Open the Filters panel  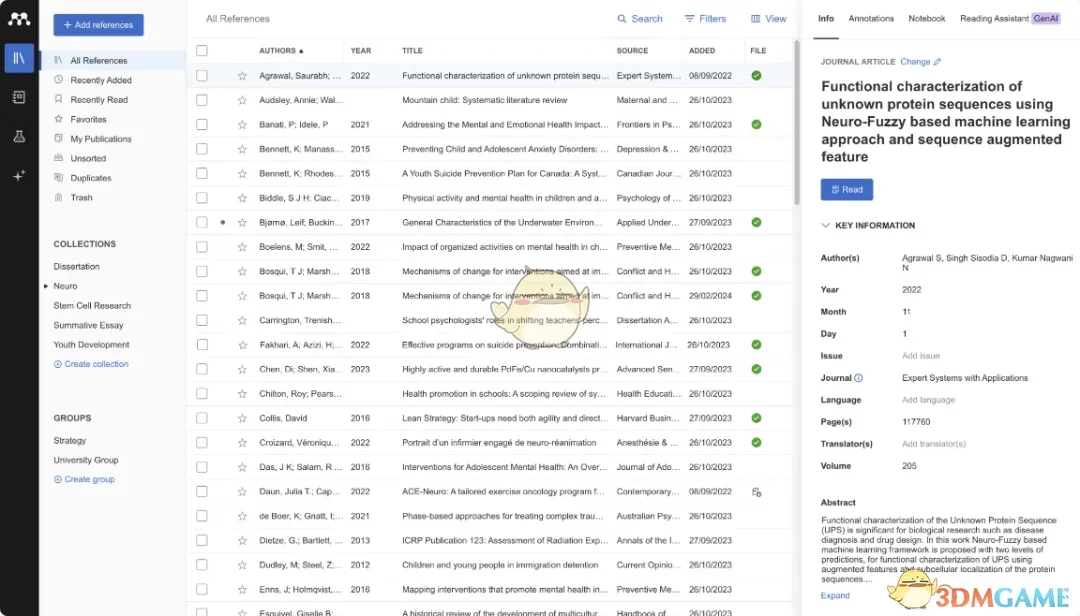(x=705, y=18)
